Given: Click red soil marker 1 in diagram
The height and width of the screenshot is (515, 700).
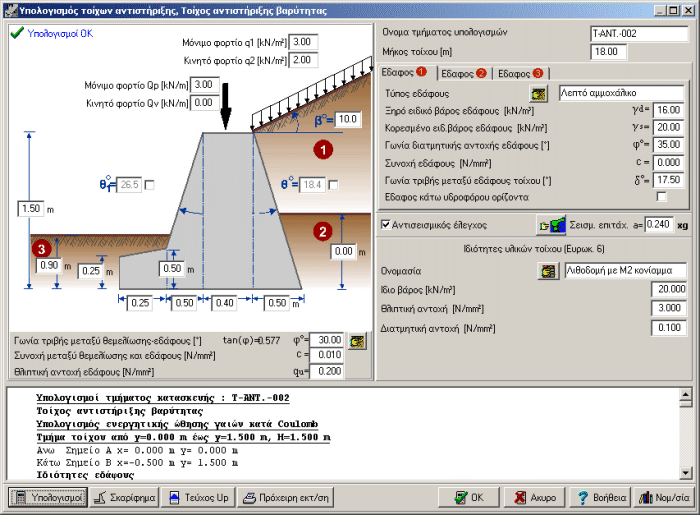Looking at the screenshot, I should [322, 150].
